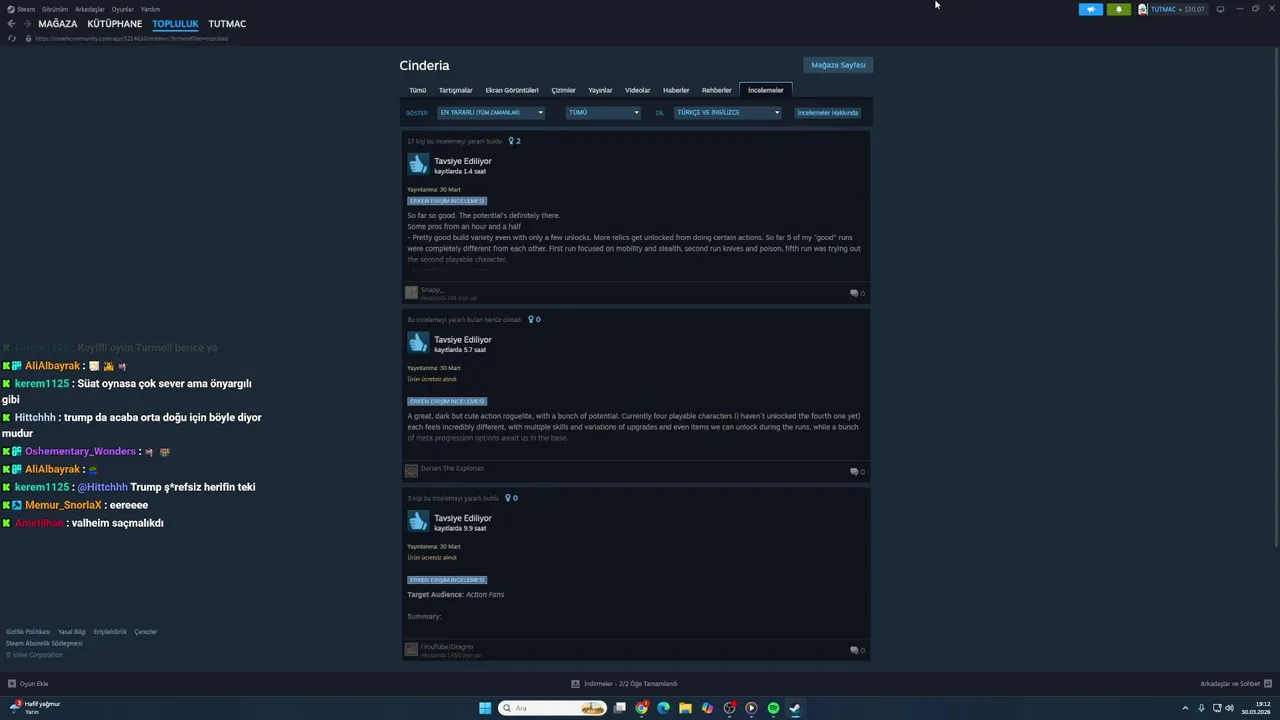Click the TUTMAC profile avatar

click(1143, 9)
